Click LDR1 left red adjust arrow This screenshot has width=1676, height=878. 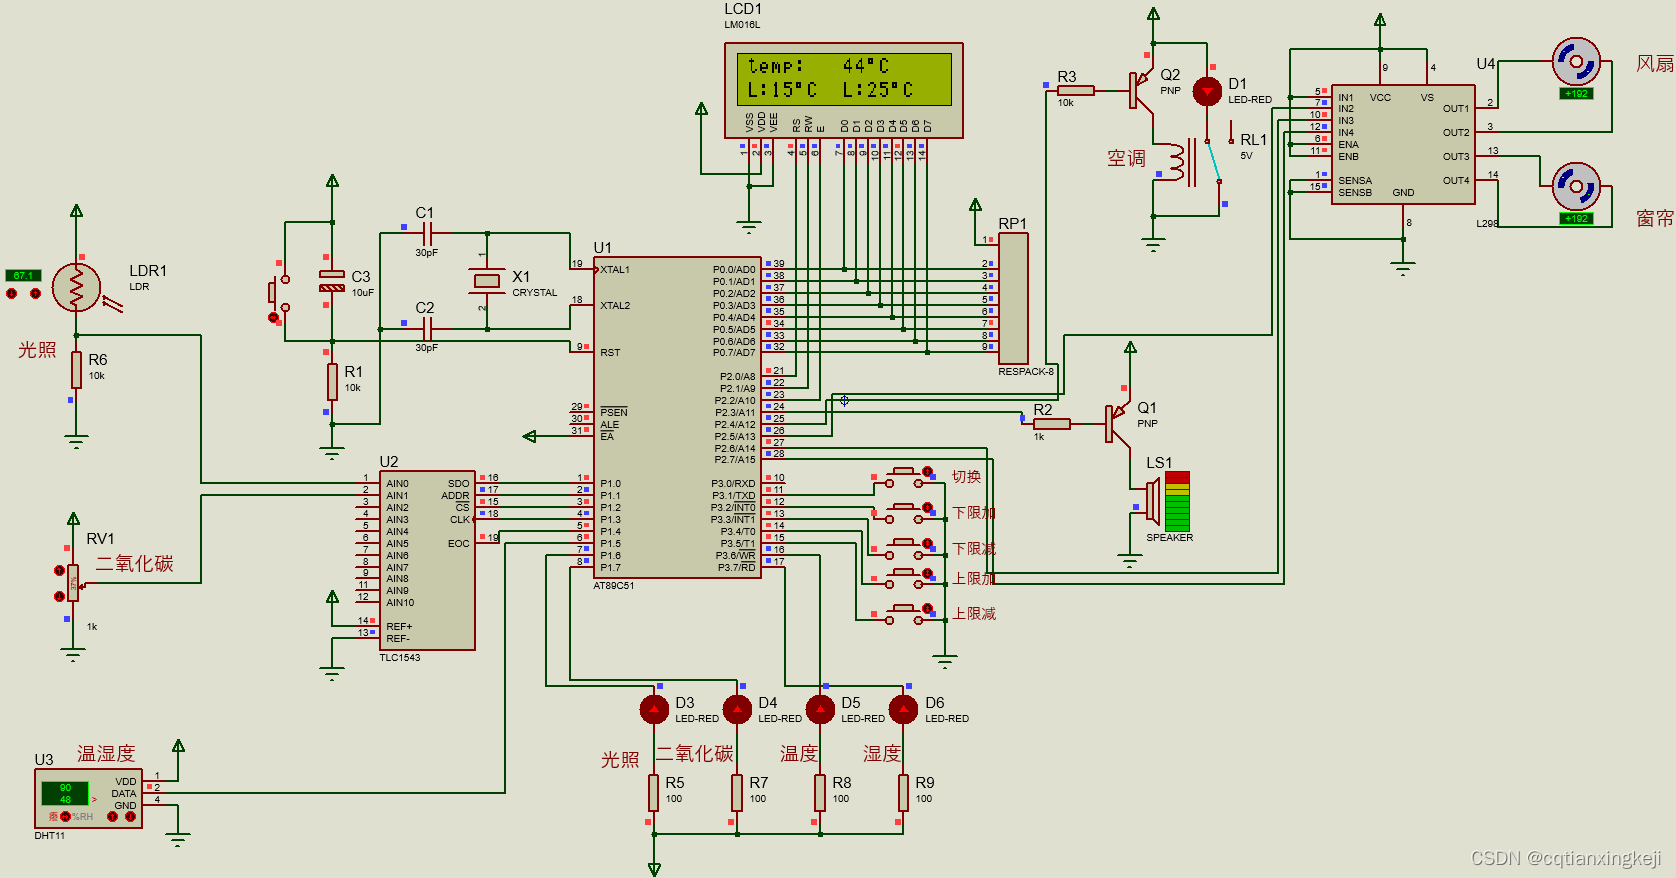pyautogui.click(x=12, y=294)
